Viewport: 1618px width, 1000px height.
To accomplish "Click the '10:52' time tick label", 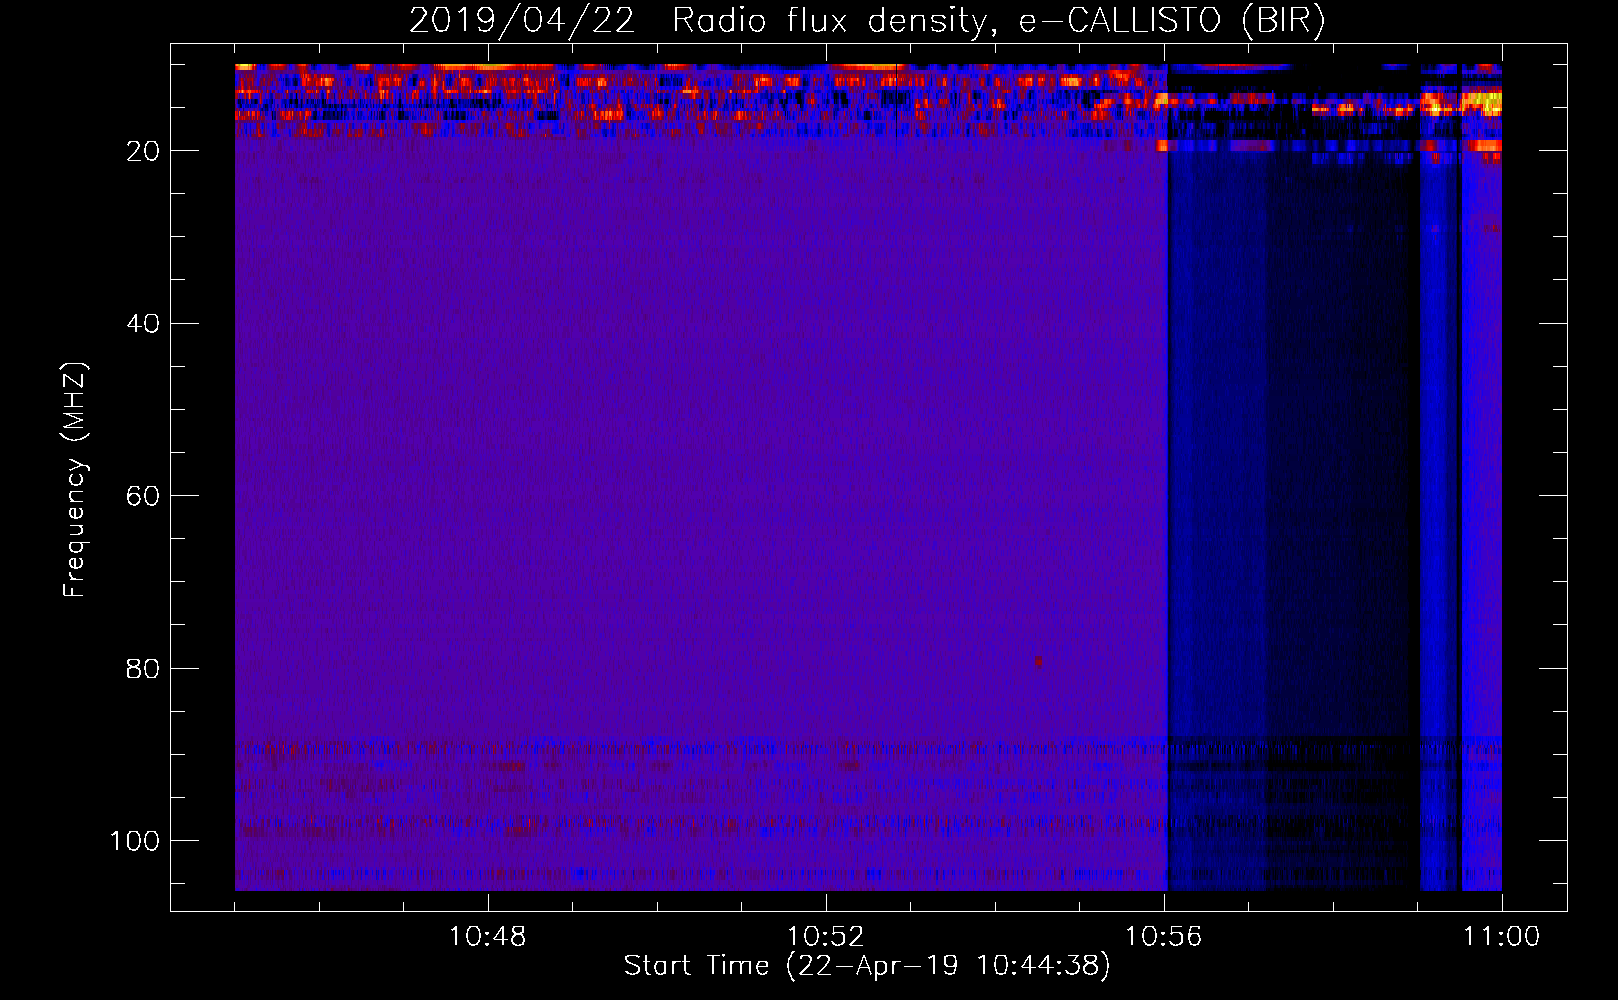I will coord(826,937).
